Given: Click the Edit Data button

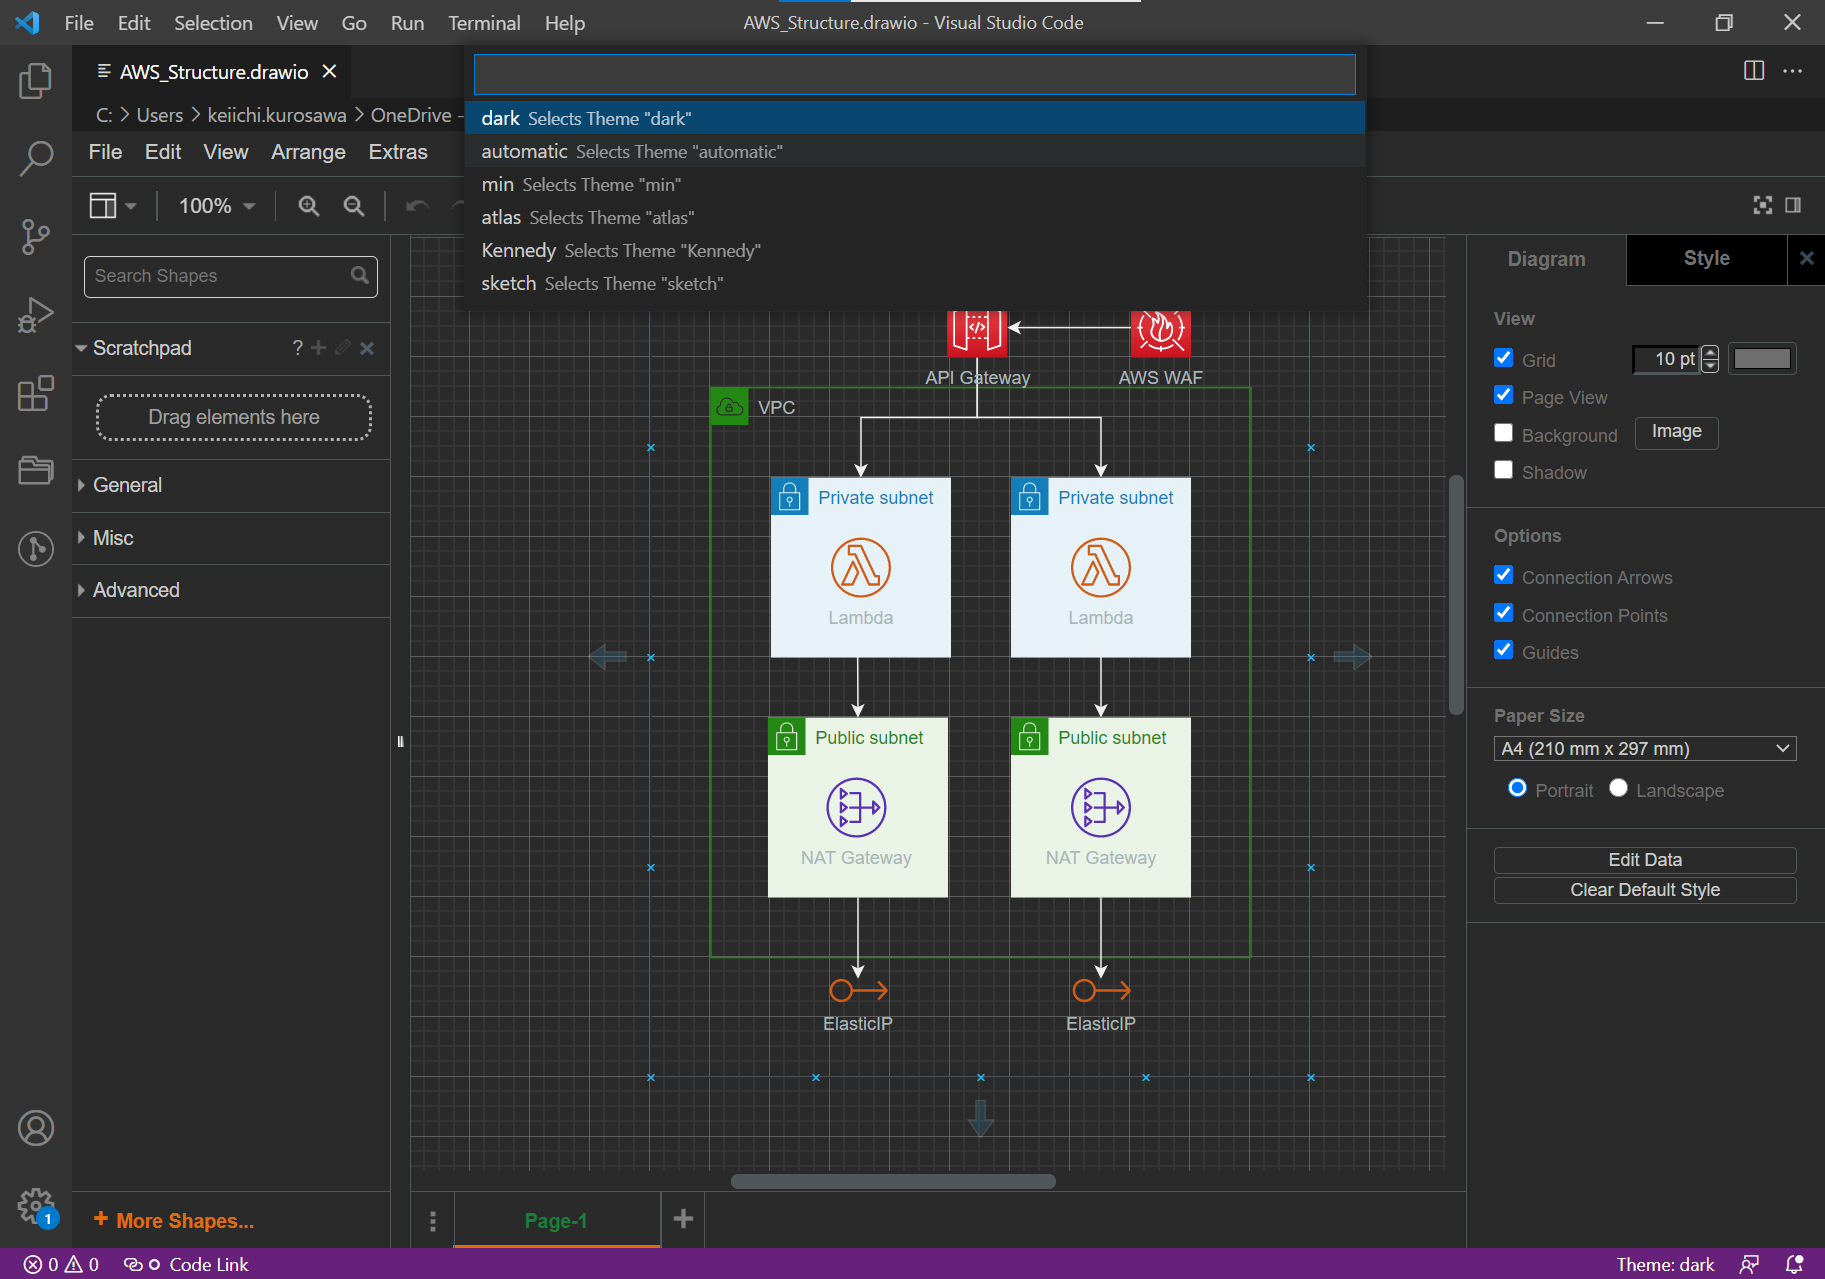Looking at the screenshot, I should point(1644,859).
